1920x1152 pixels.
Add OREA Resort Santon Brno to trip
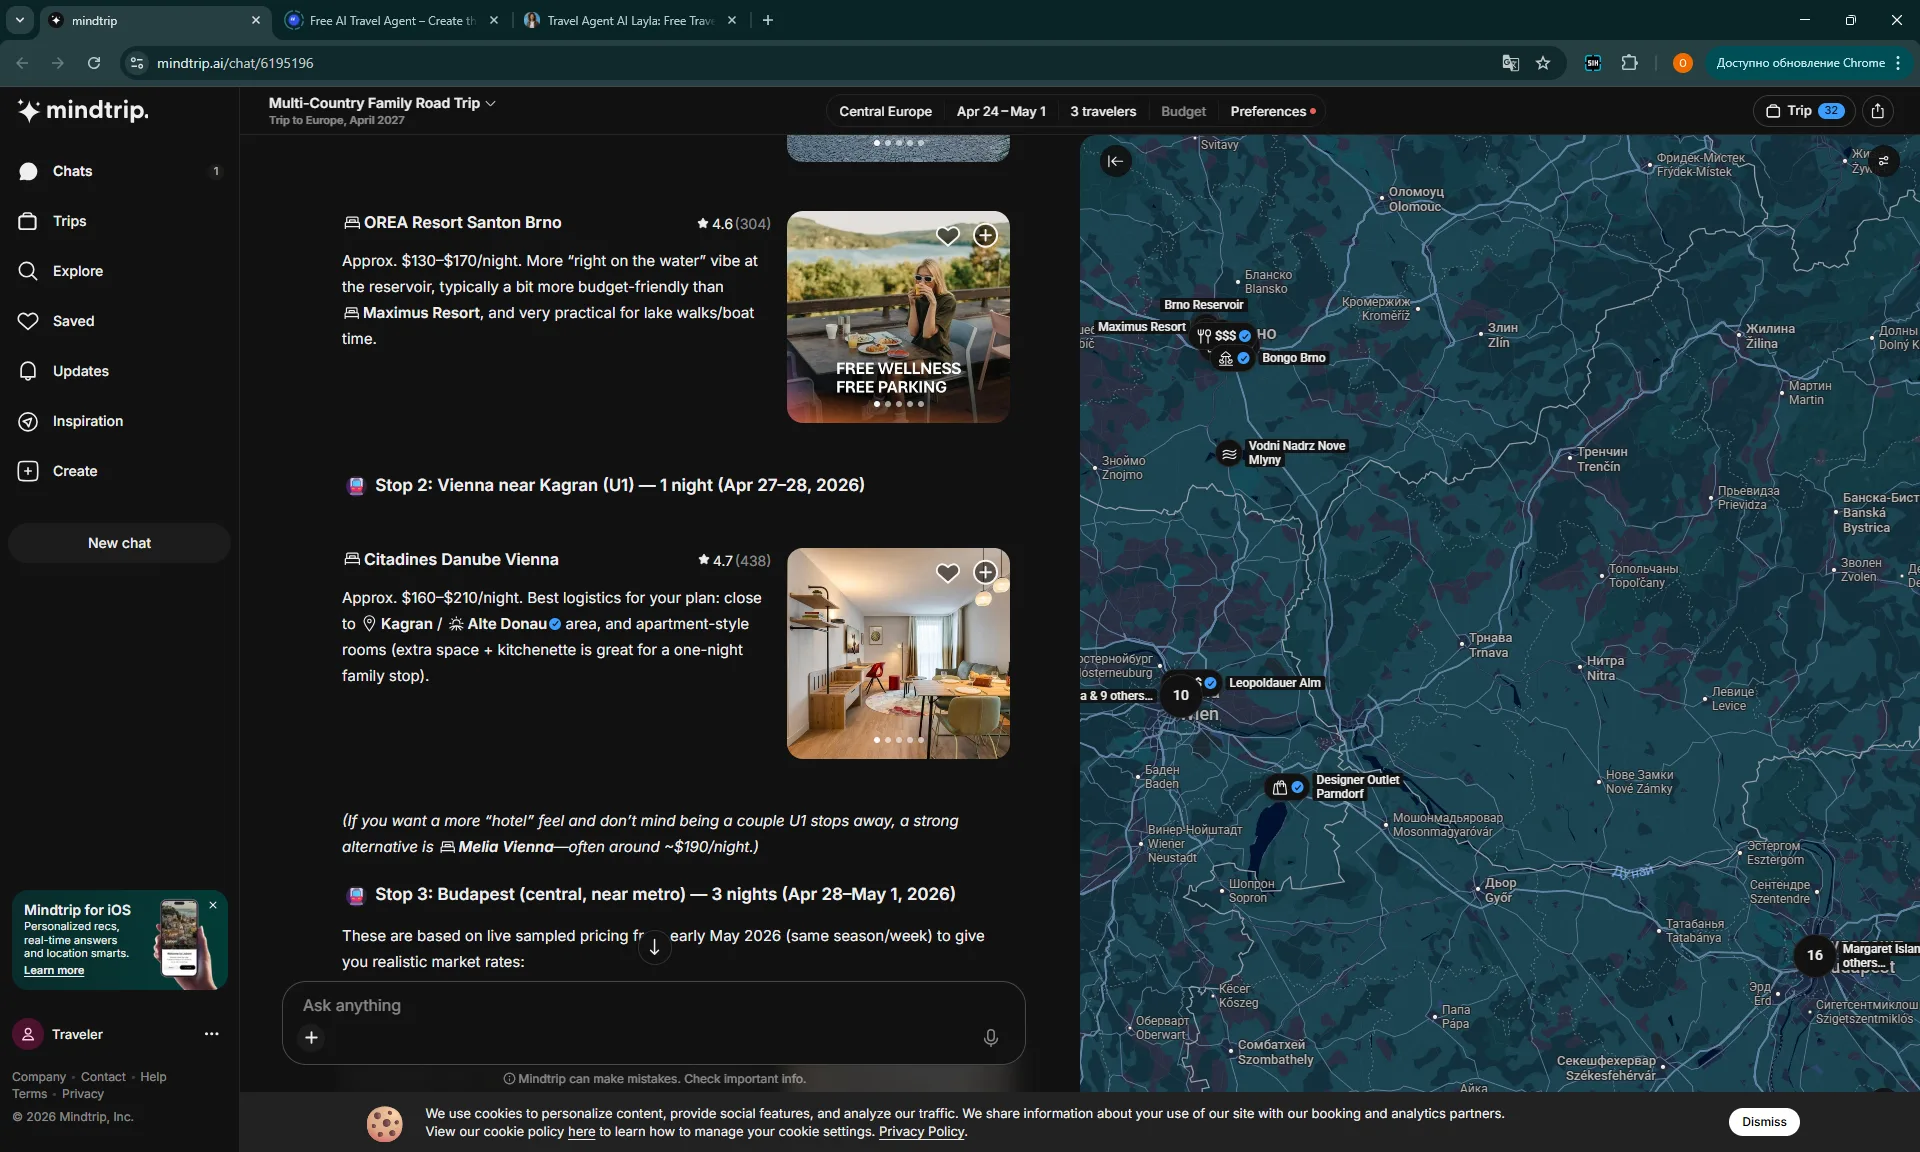click(x=985, y=235)
